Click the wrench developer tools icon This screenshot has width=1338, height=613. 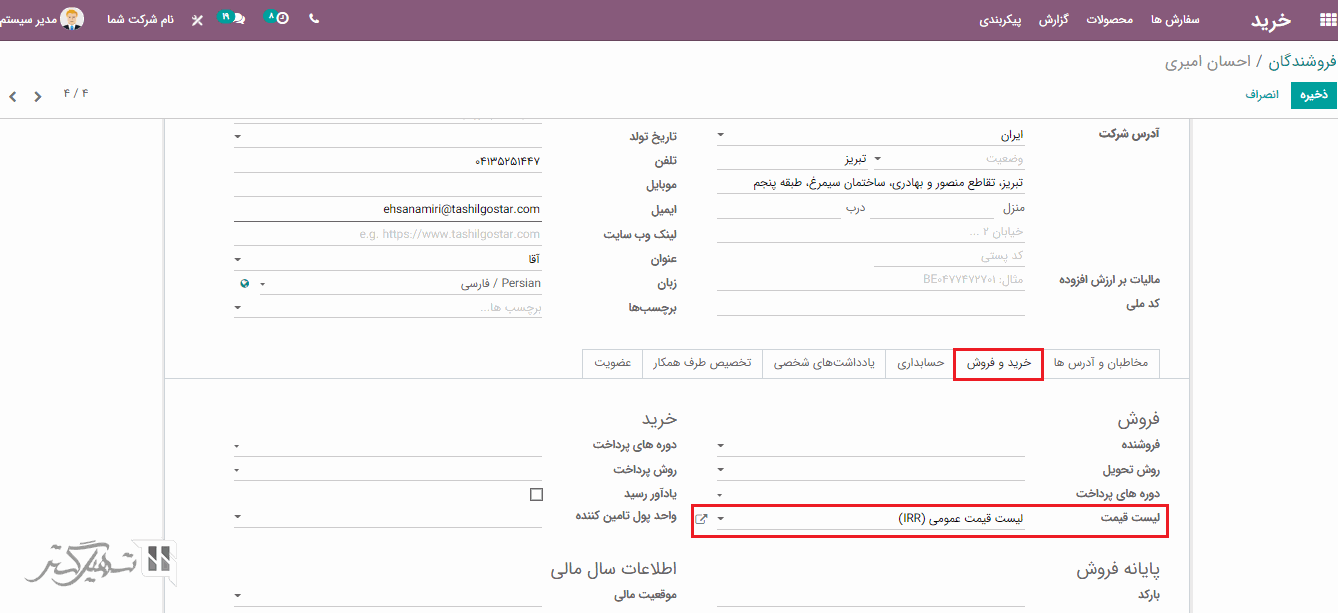coord(197,20)
